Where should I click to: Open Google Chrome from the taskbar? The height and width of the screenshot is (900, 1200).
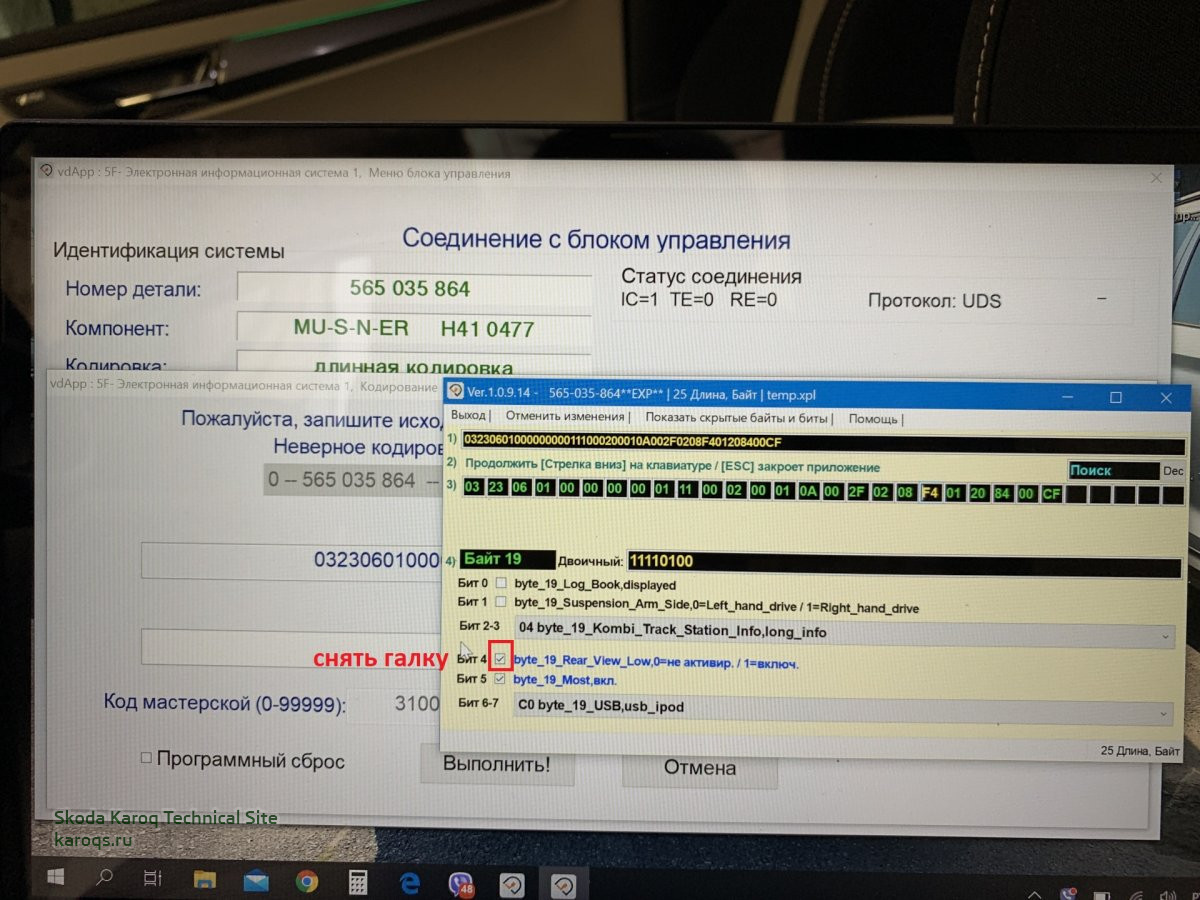307,880
